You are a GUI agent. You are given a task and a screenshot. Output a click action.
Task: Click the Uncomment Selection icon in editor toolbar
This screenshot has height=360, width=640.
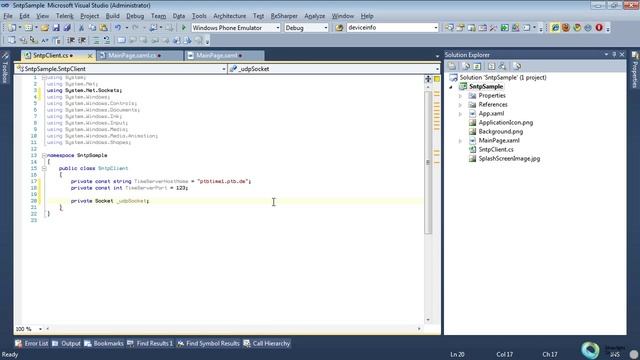pyautogui.click(x=107, y=40)
